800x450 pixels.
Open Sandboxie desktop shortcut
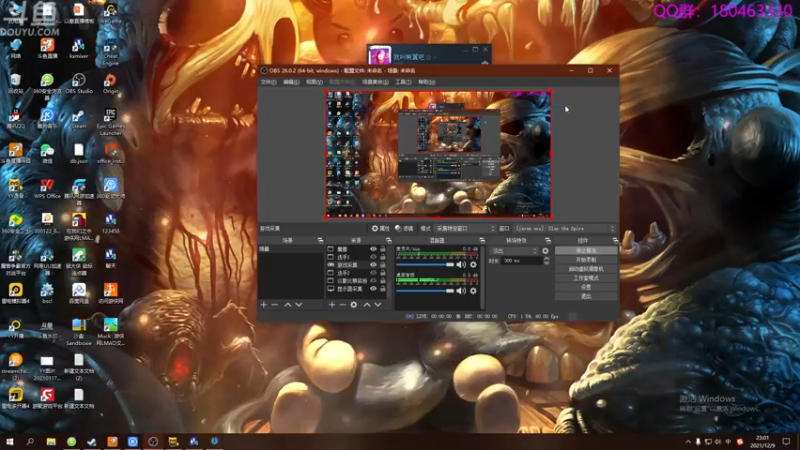pyautogui.click(x=79, y=332)
